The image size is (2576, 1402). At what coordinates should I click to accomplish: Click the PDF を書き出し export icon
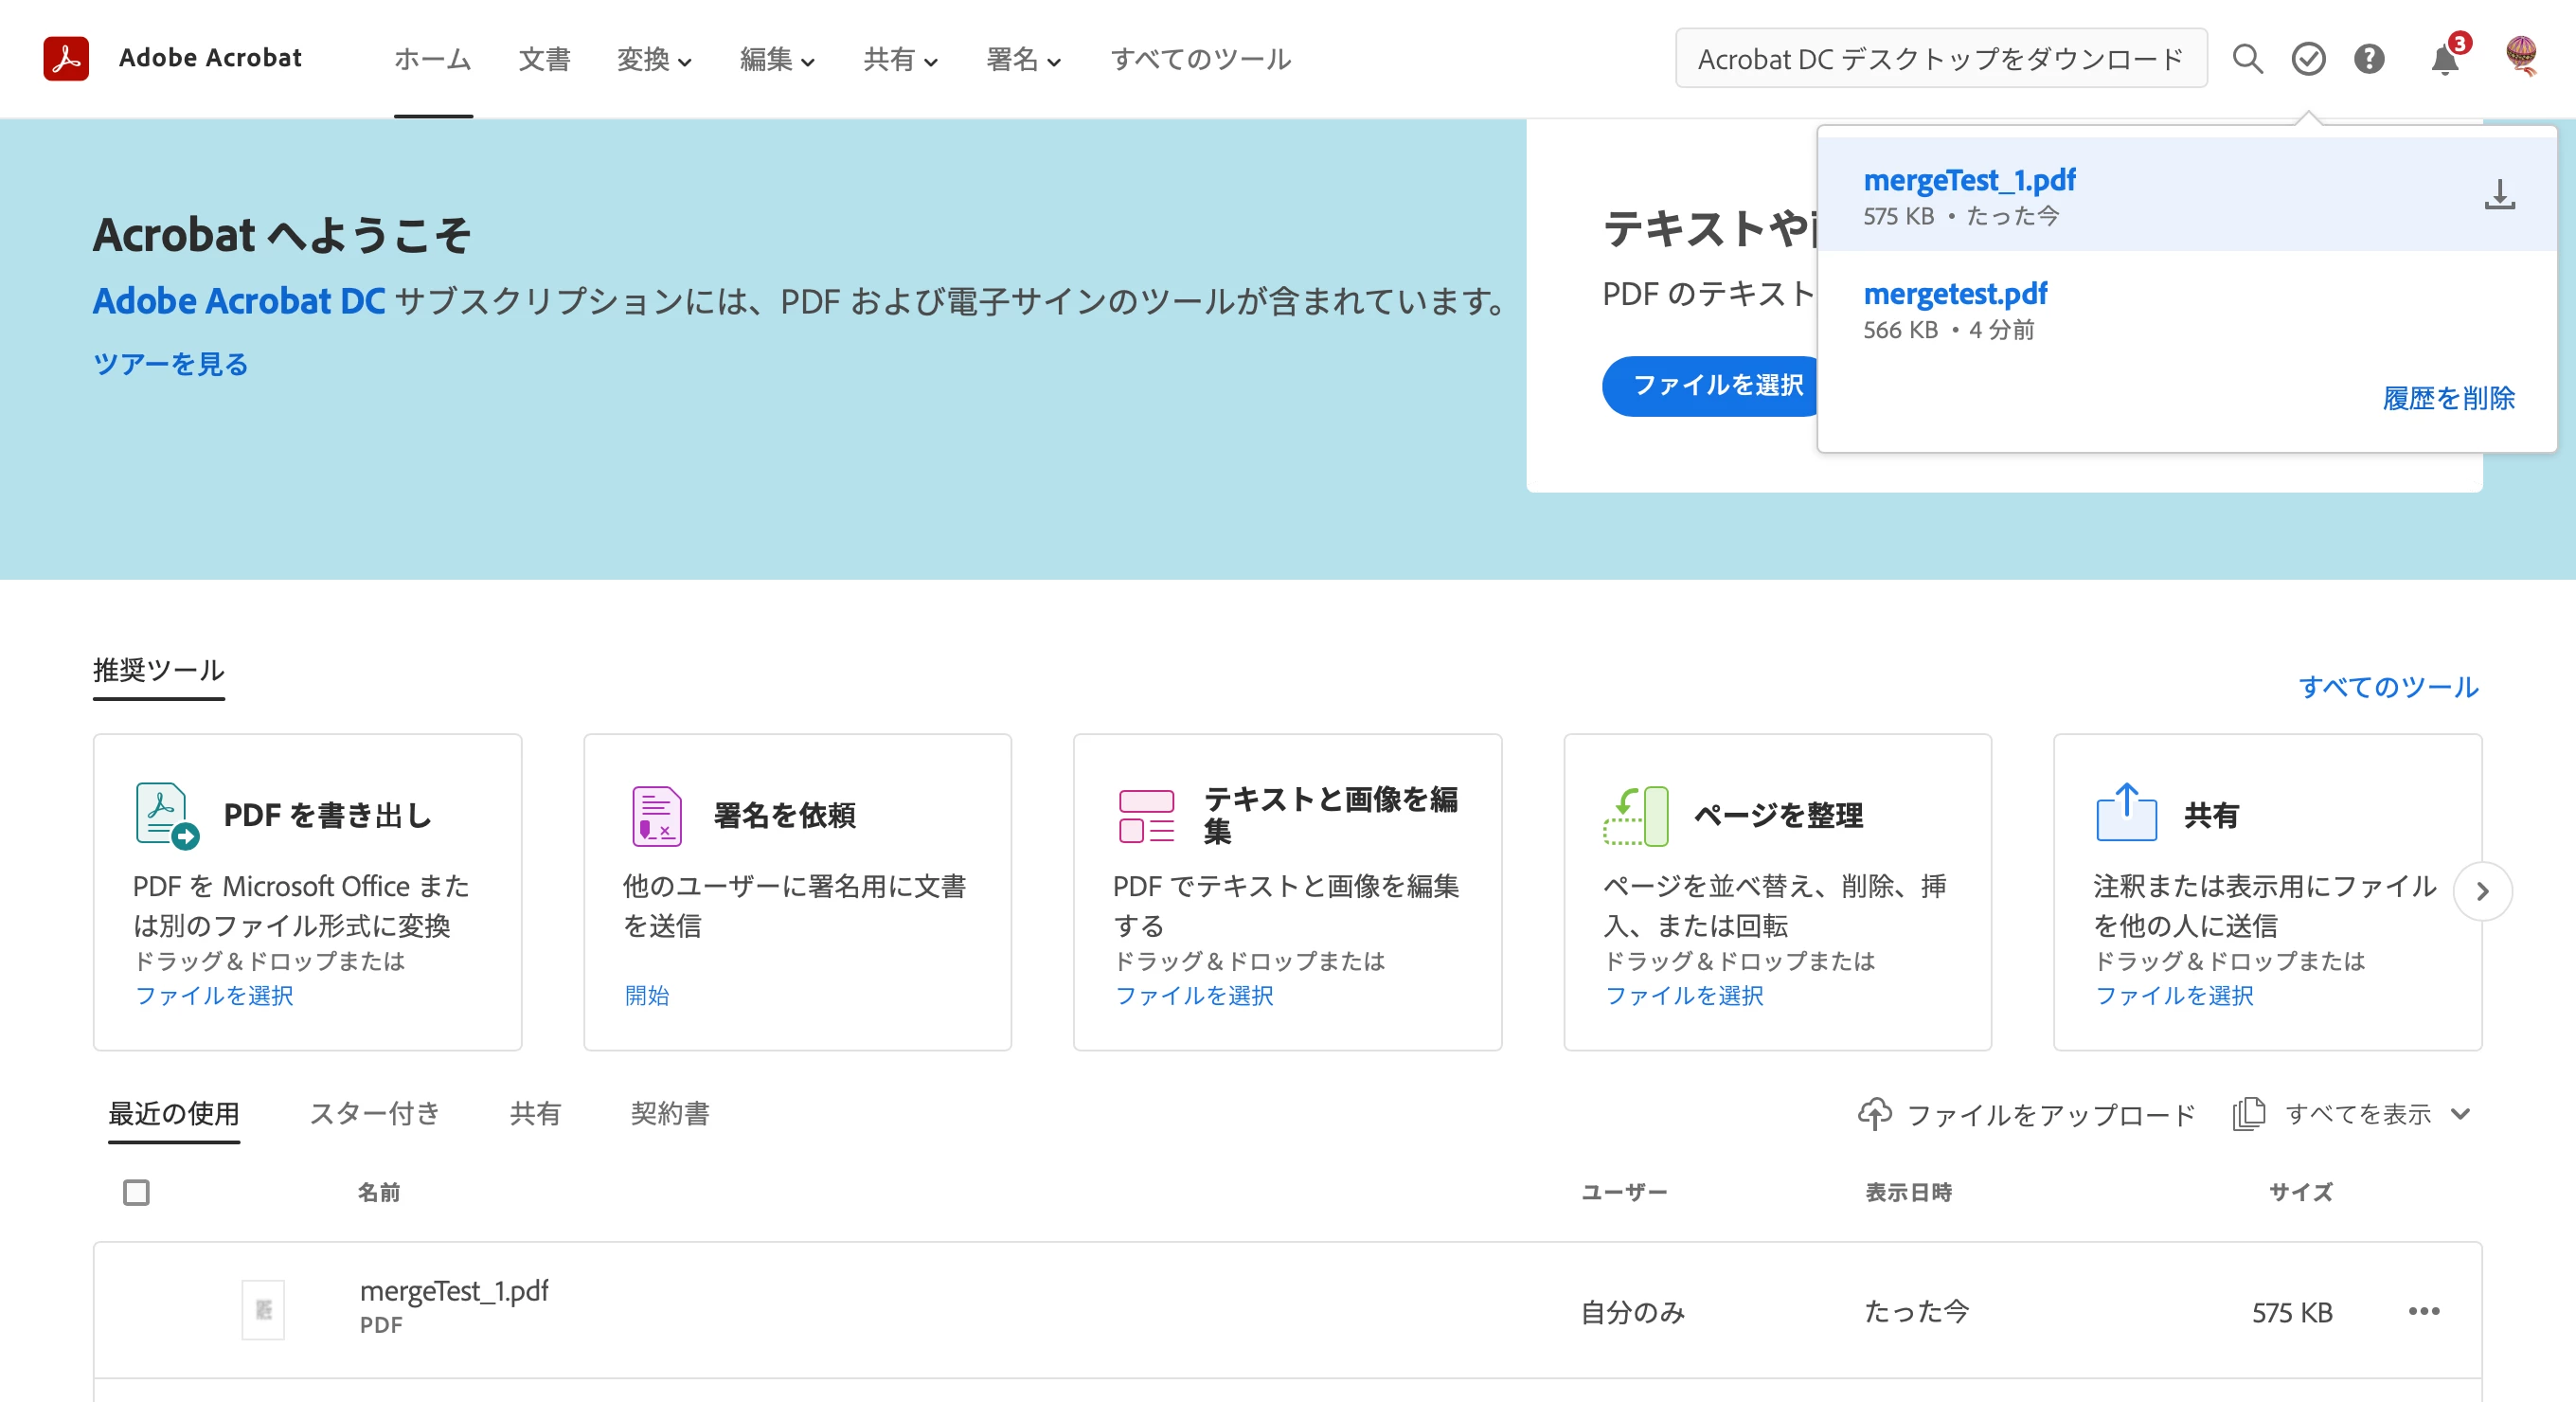click(166, 815)
